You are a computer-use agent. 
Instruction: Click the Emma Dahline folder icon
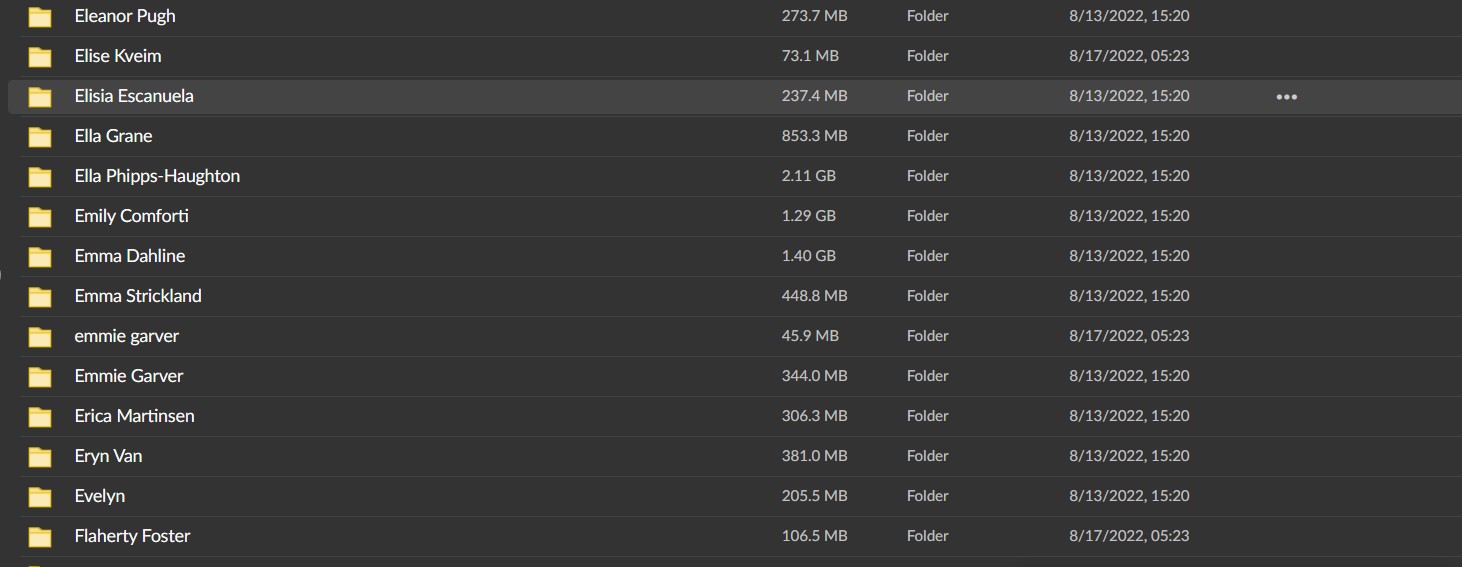[x=40, y=257]
